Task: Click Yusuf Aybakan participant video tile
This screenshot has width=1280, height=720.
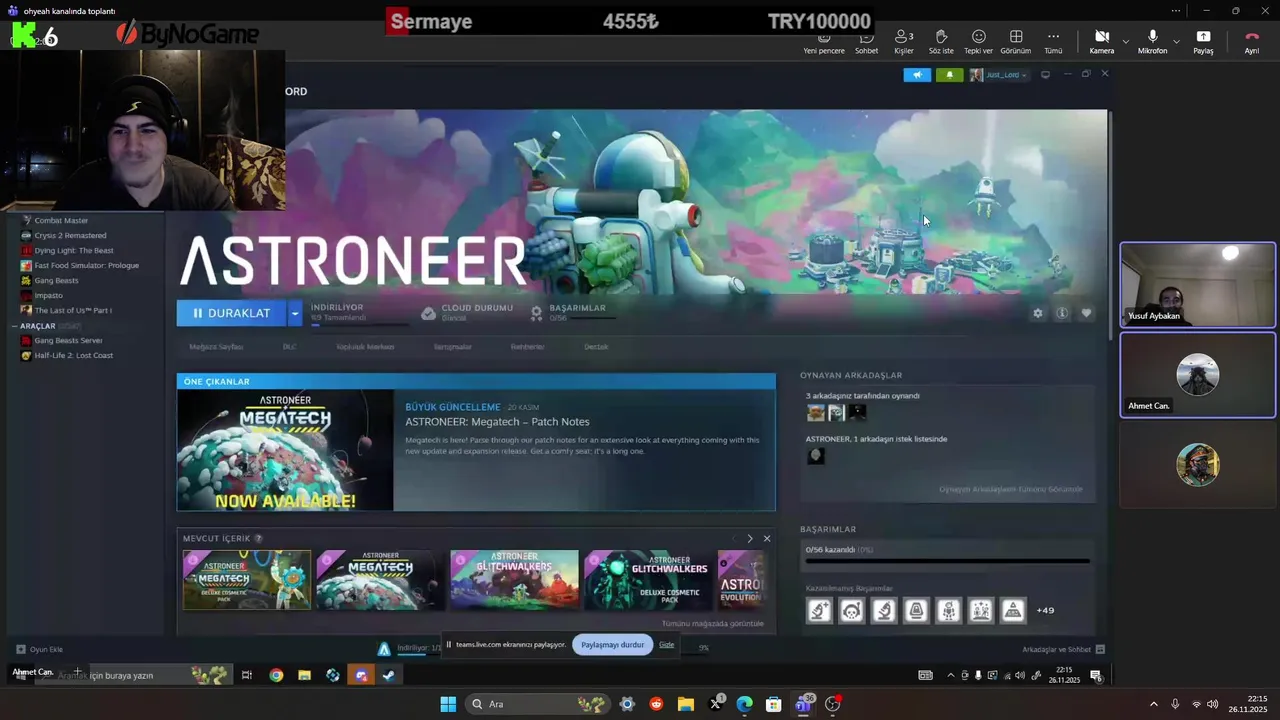Action: click(x=1198, y=285)
